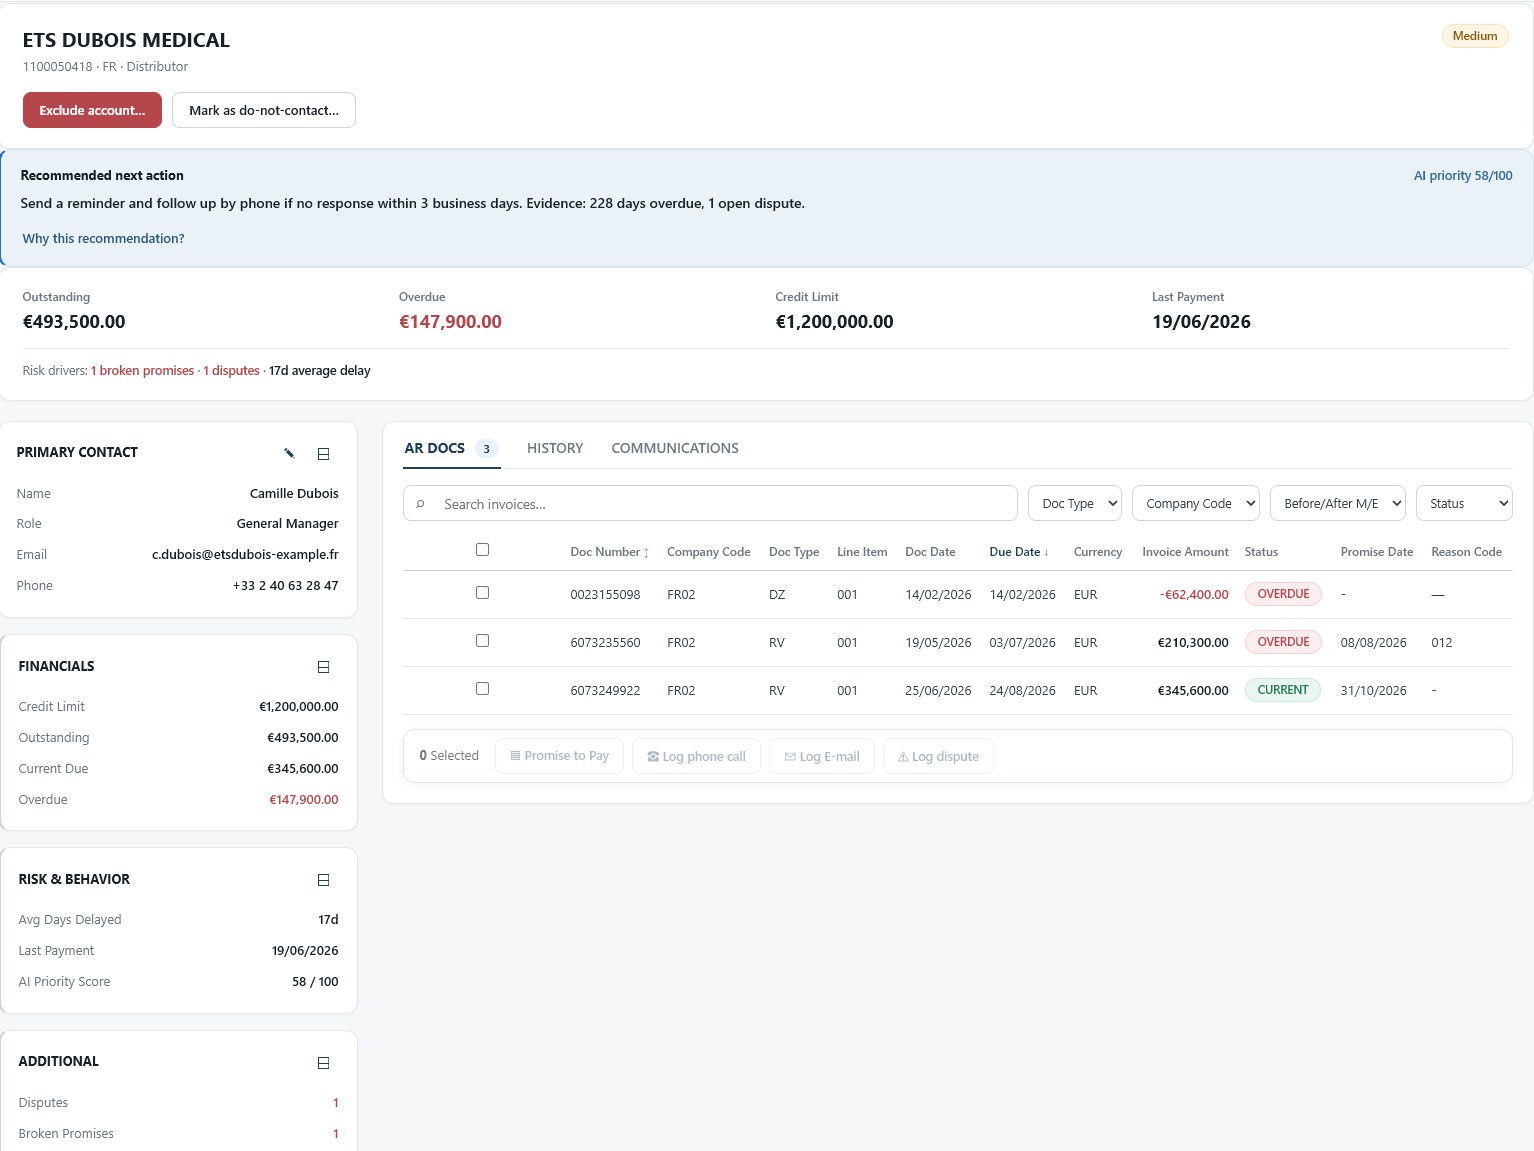1534x1151 pixels.
Task: Toggle the select-all invoices checkbox
Action: 482,549
